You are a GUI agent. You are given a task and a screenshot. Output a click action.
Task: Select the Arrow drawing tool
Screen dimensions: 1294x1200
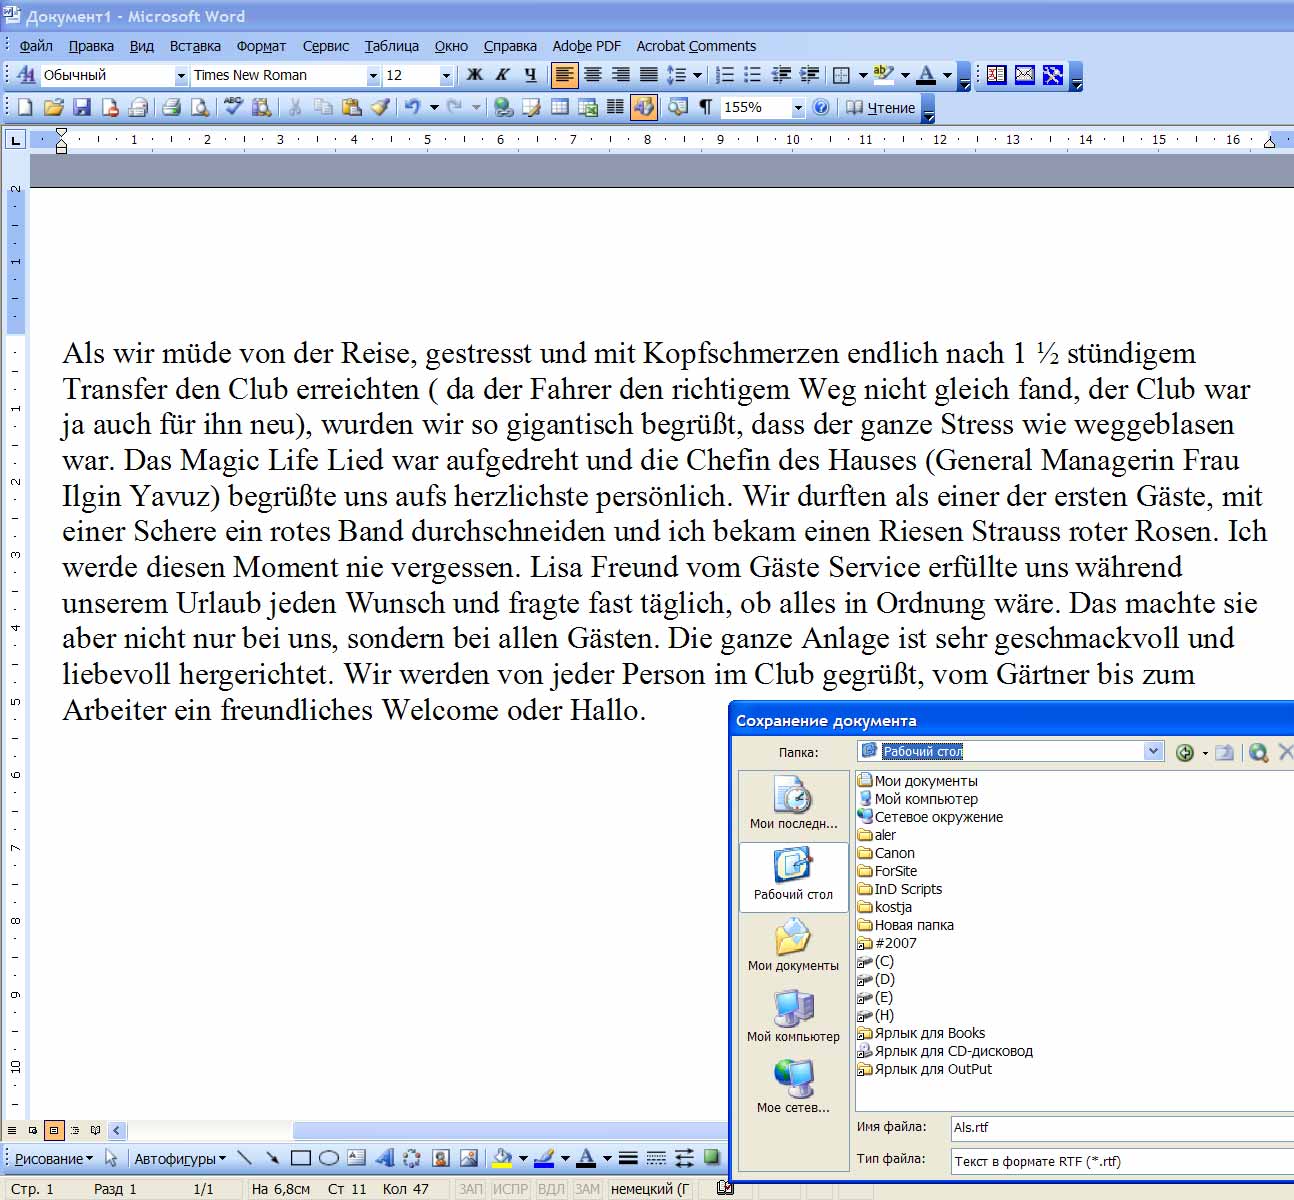[x=272, y=1159]
